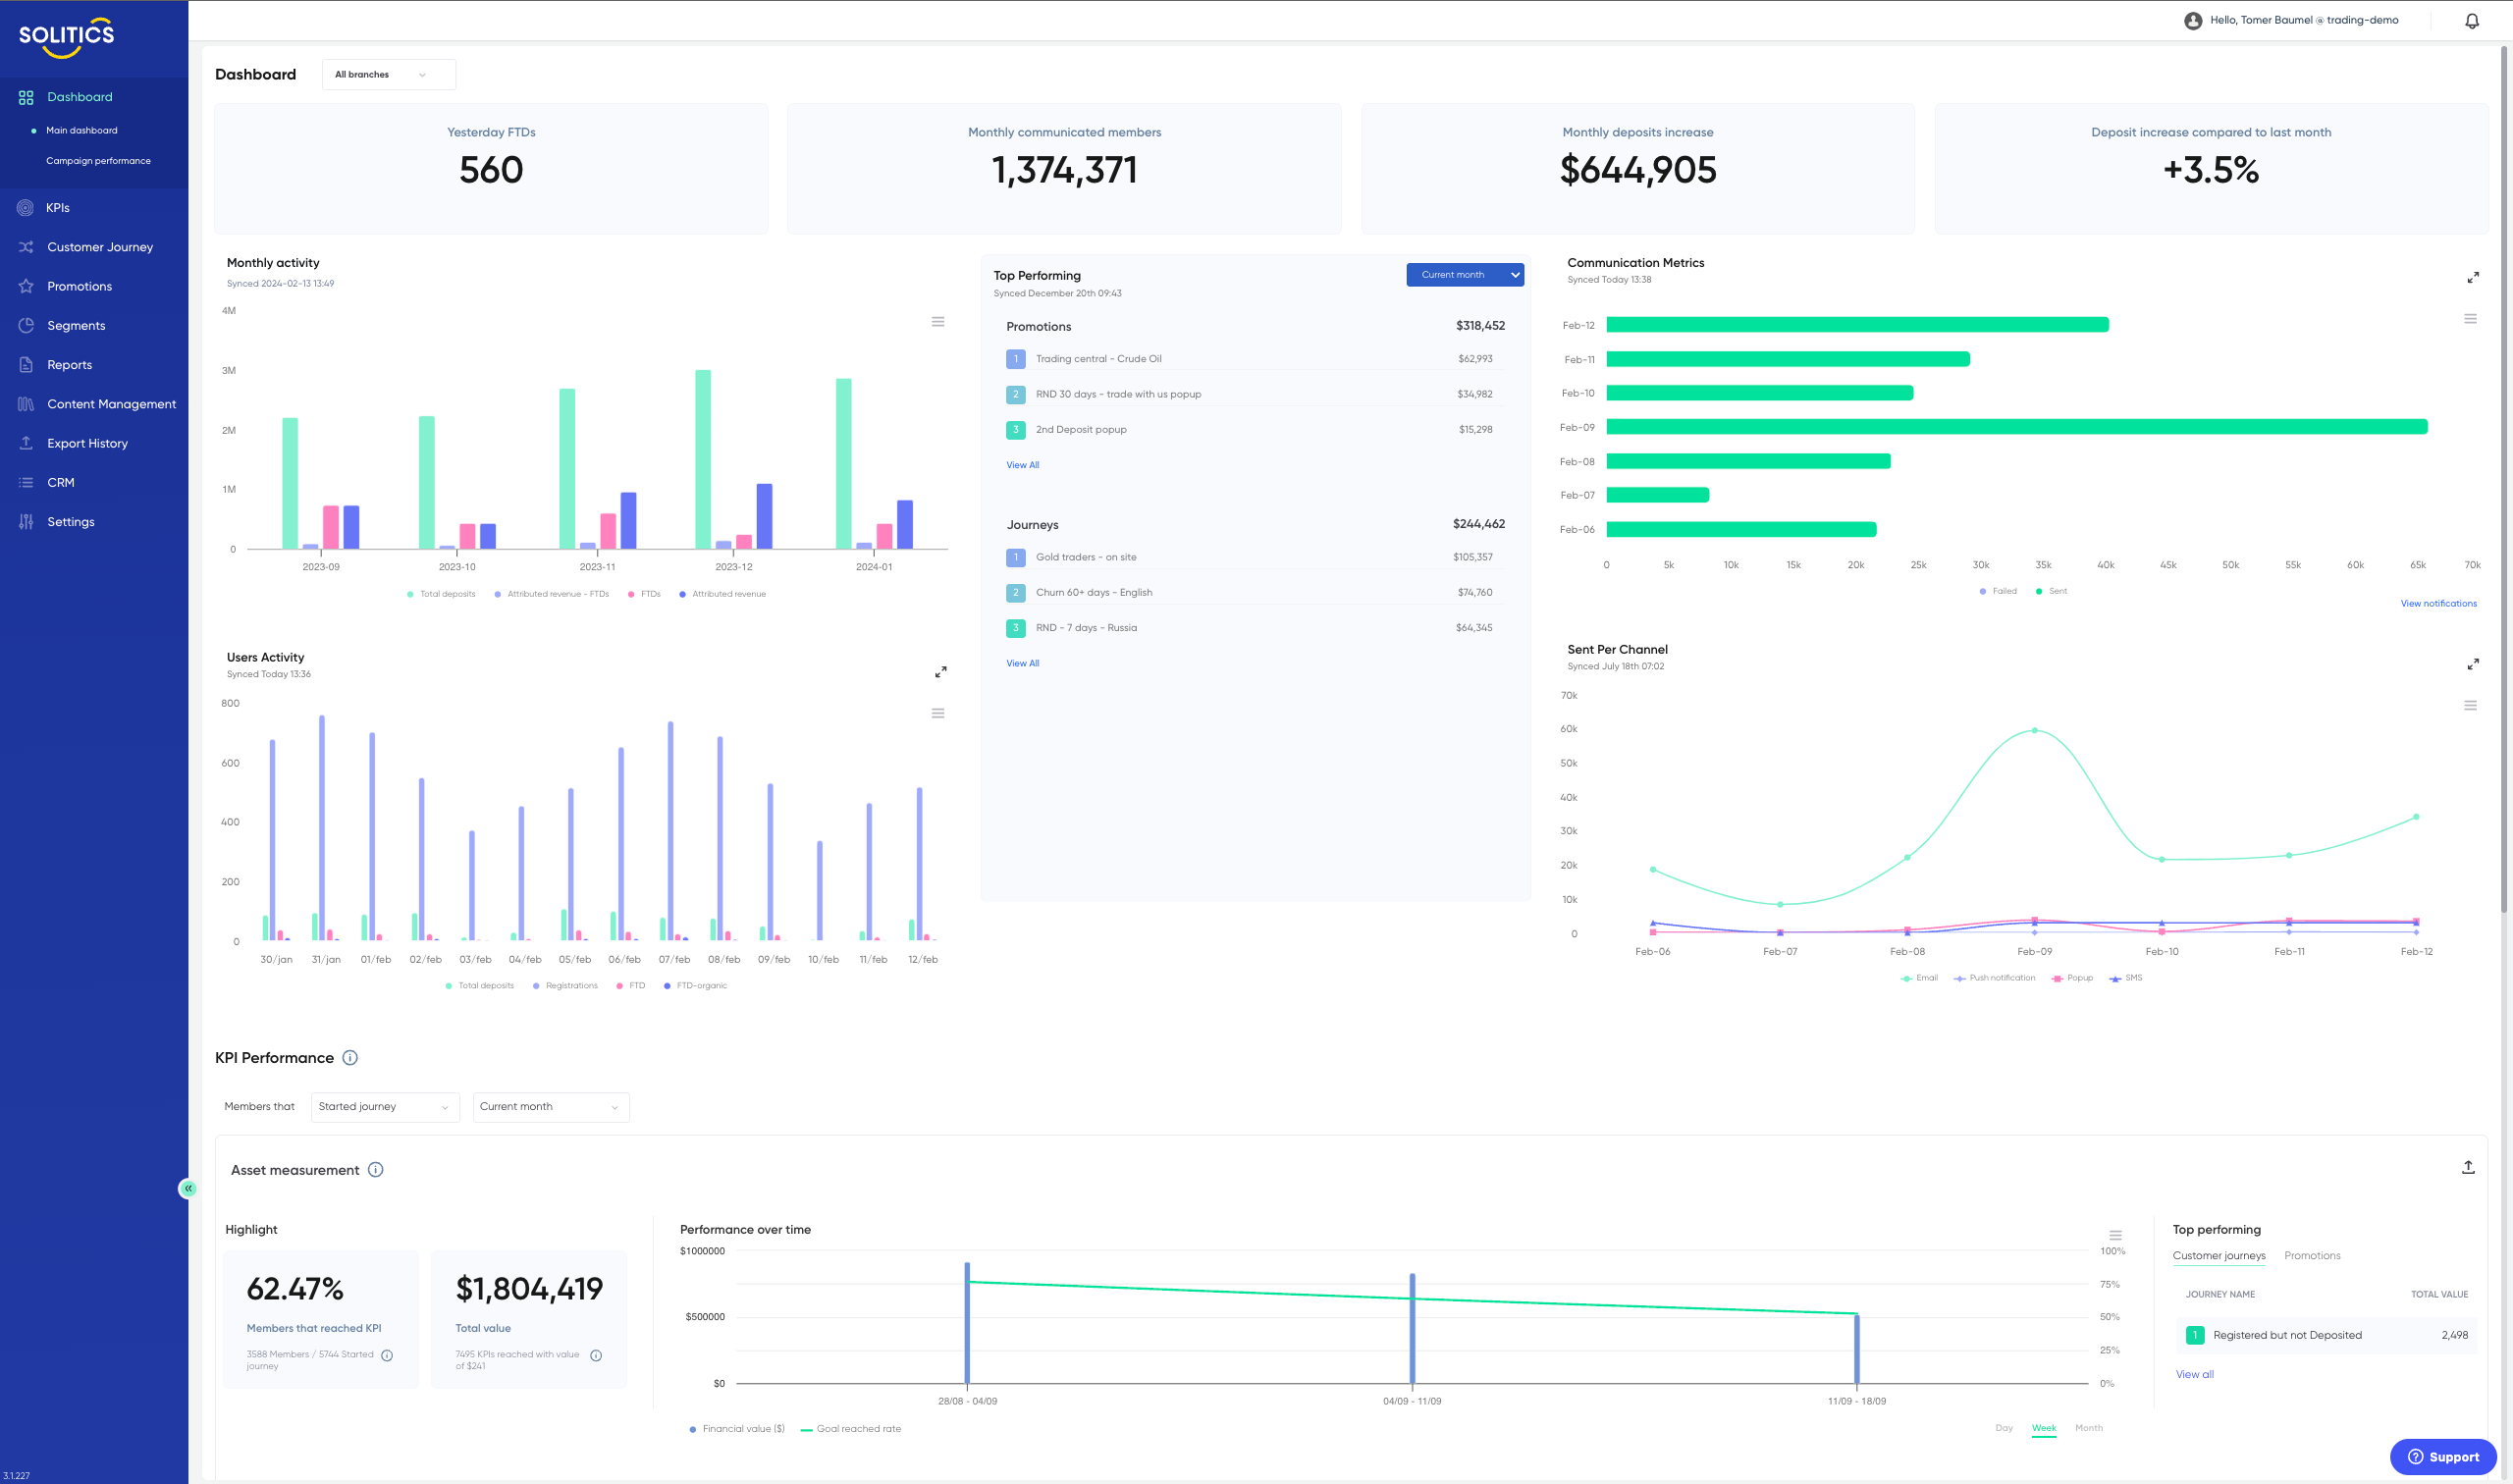Screen dimensions: 2513x1484
Task: Open the All branches dropdown
Action: (x=388, y=74)
